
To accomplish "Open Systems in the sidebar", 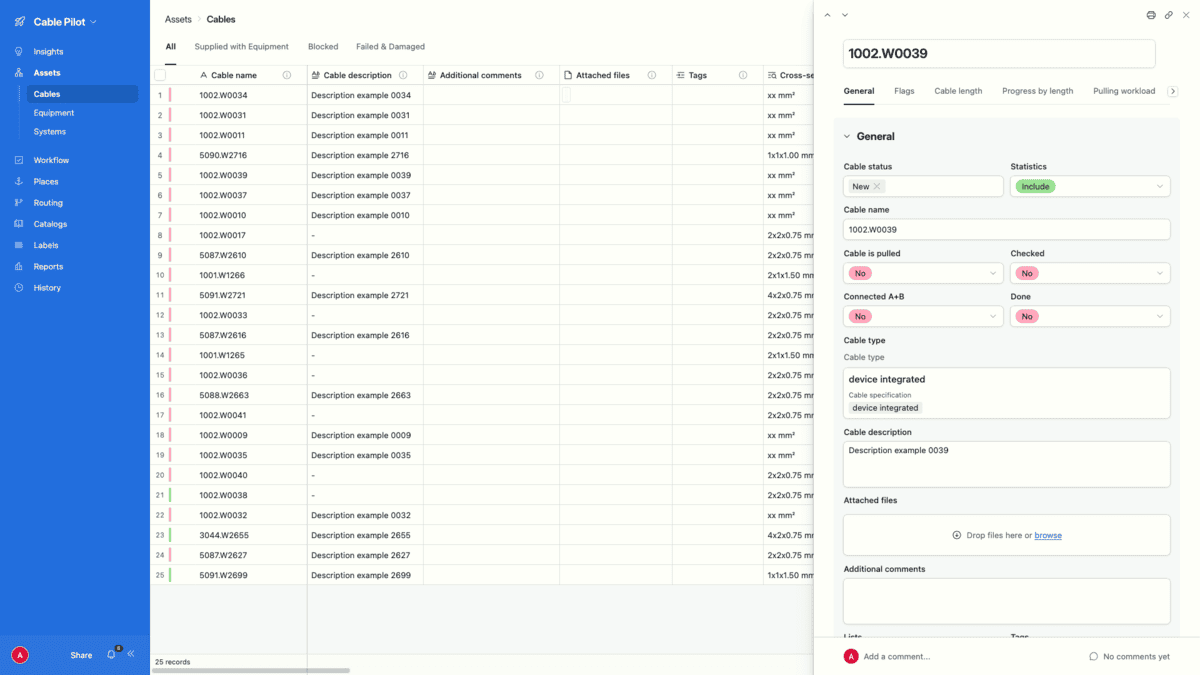I will click(50, 131).
